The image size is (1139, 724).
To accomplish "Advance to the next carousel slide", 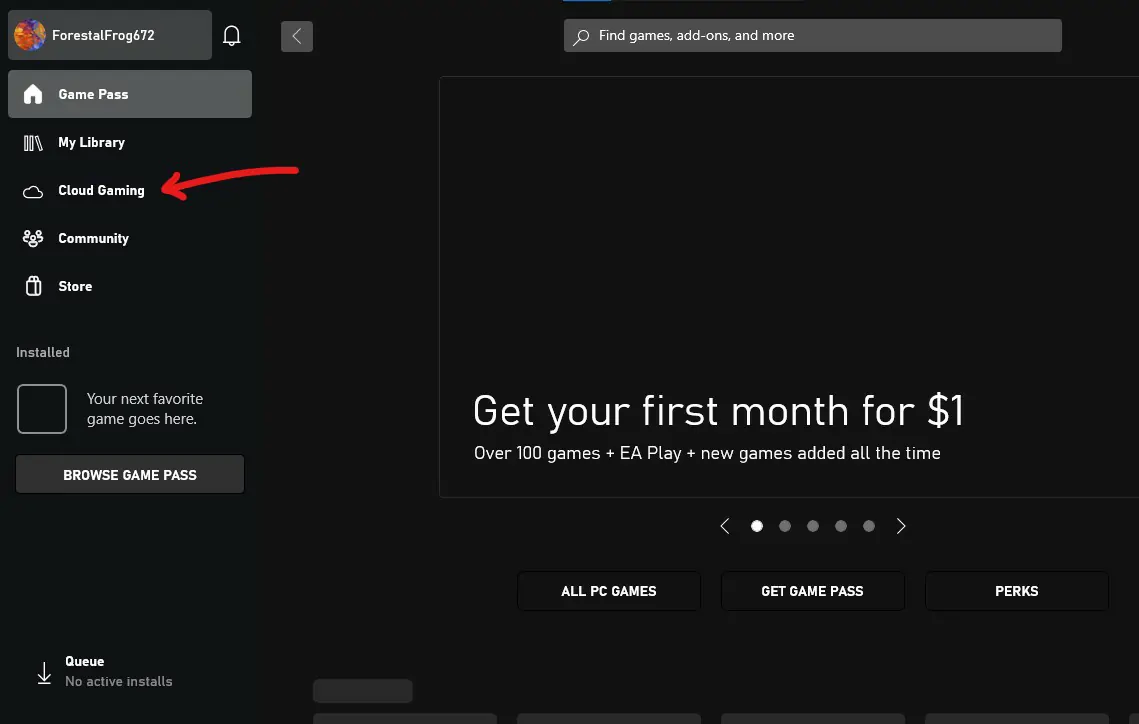I will point(901,526).
